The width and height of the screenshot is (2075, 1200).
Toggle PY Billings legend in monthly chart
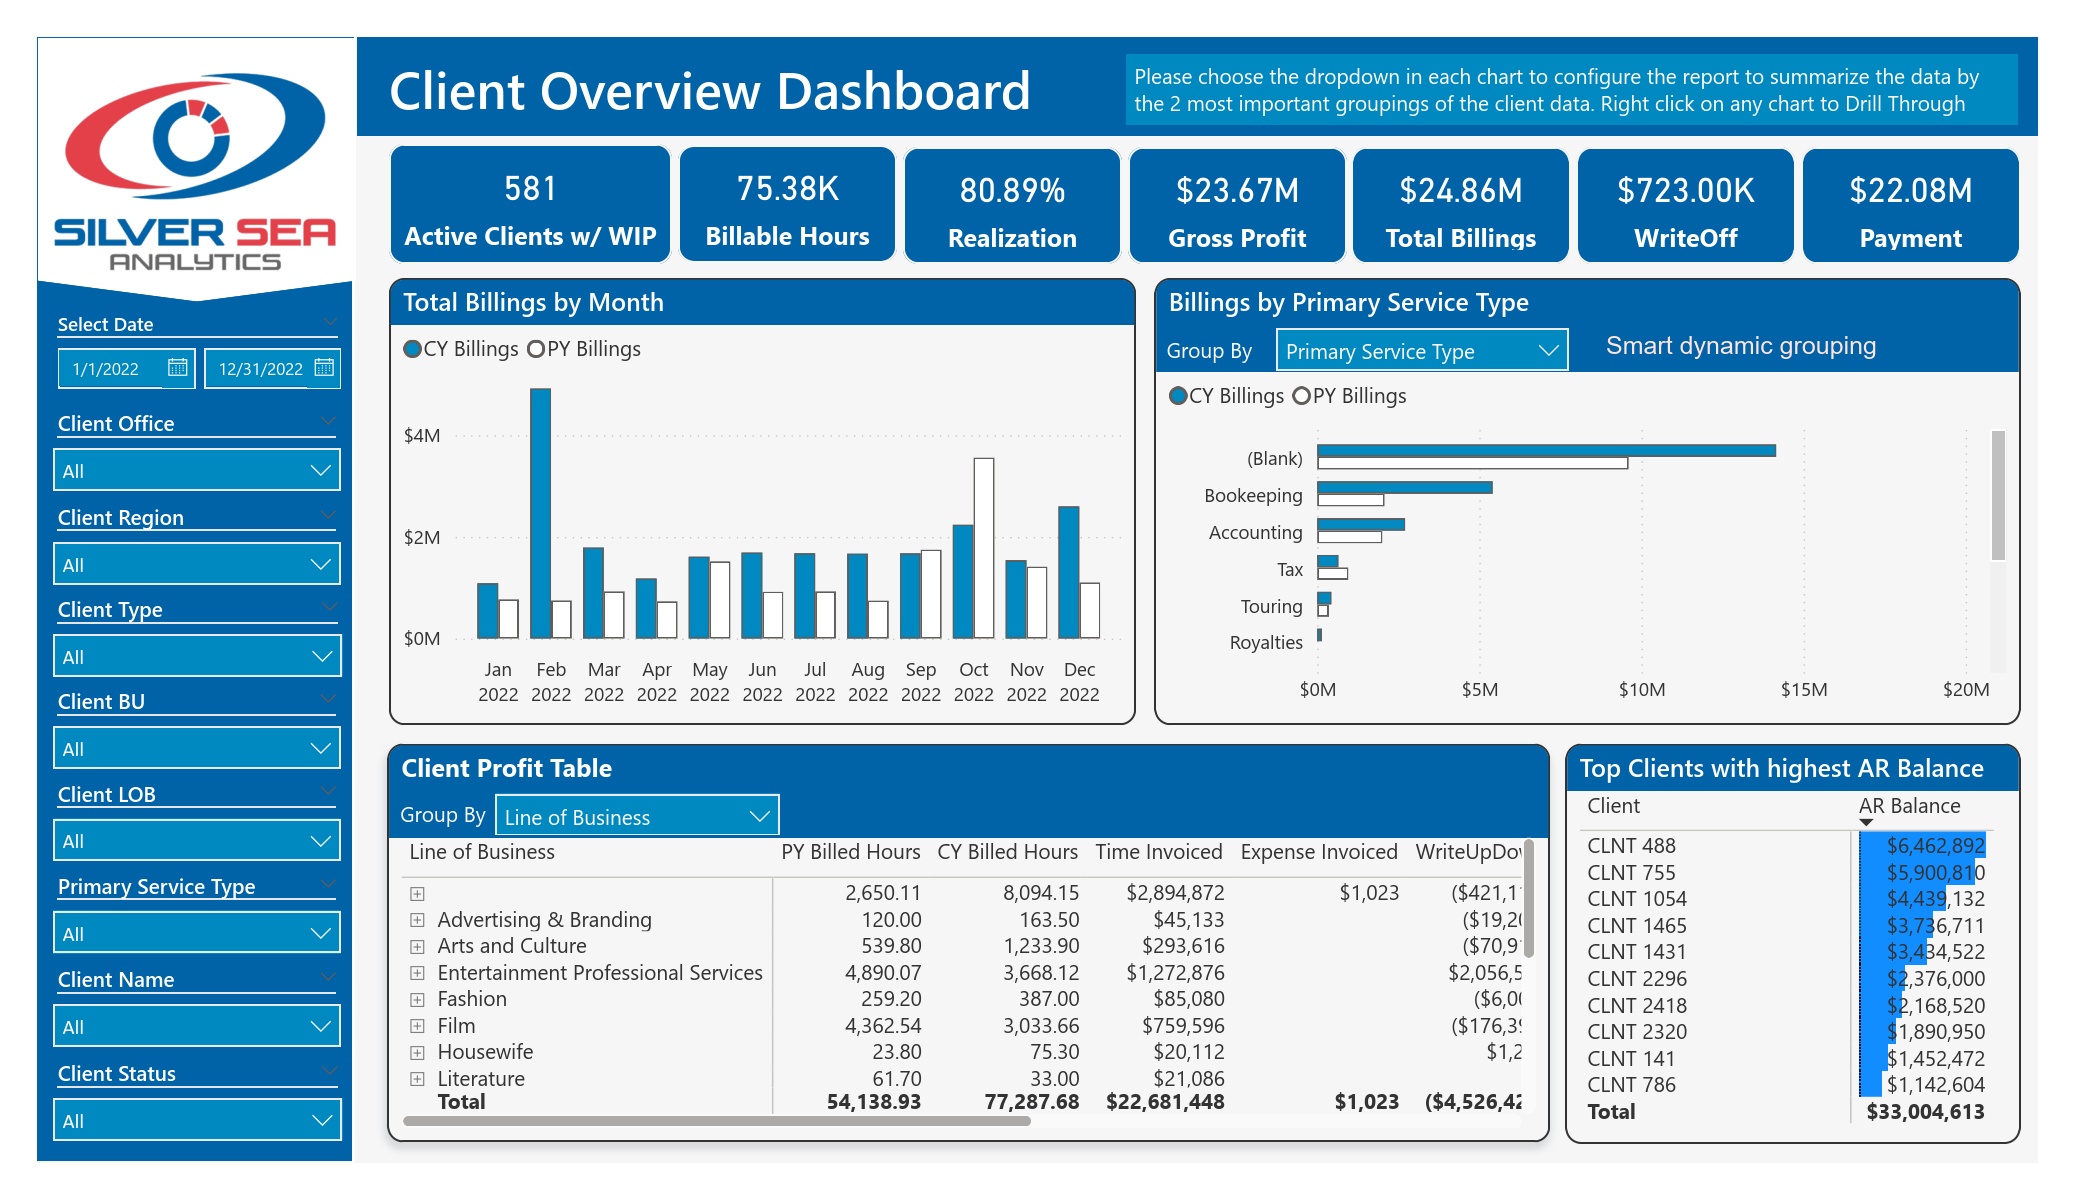584,349
